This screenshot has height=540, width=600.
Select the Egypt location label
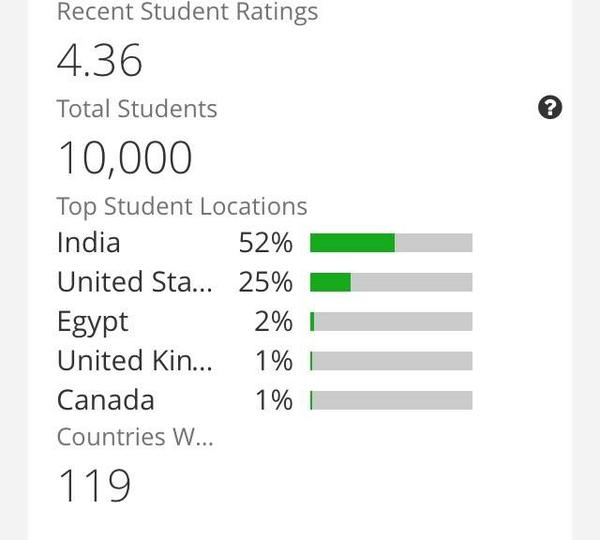[93, 323]
